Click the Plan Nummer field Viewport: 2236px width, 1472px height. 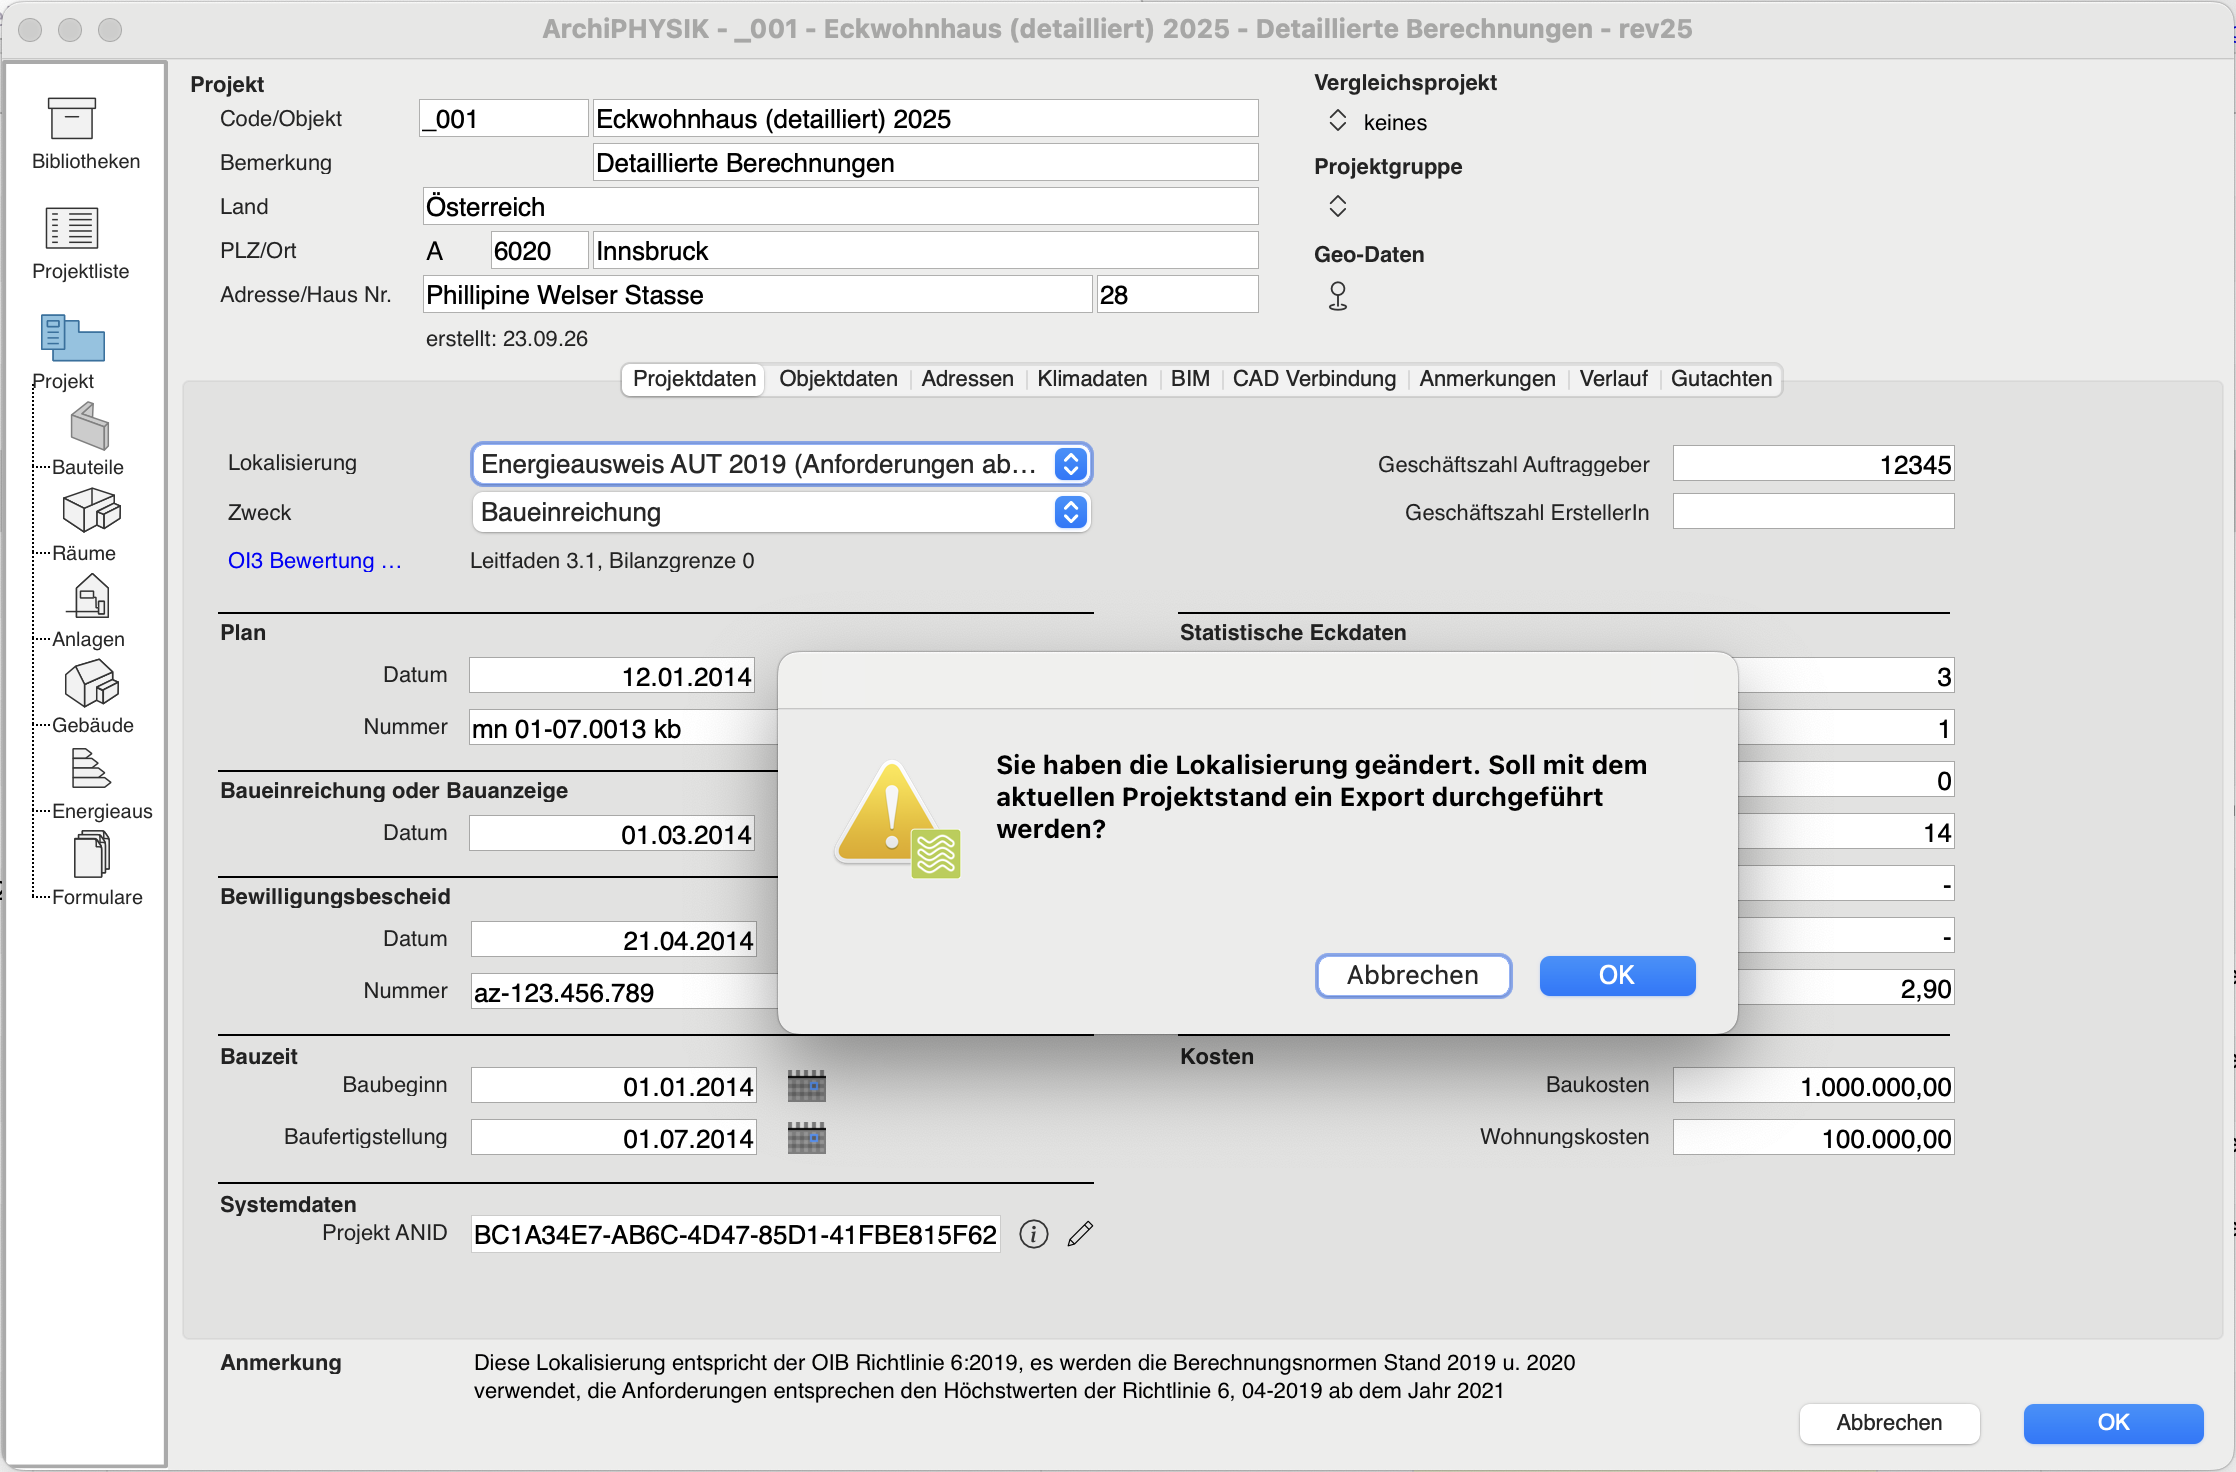[624, 728]
